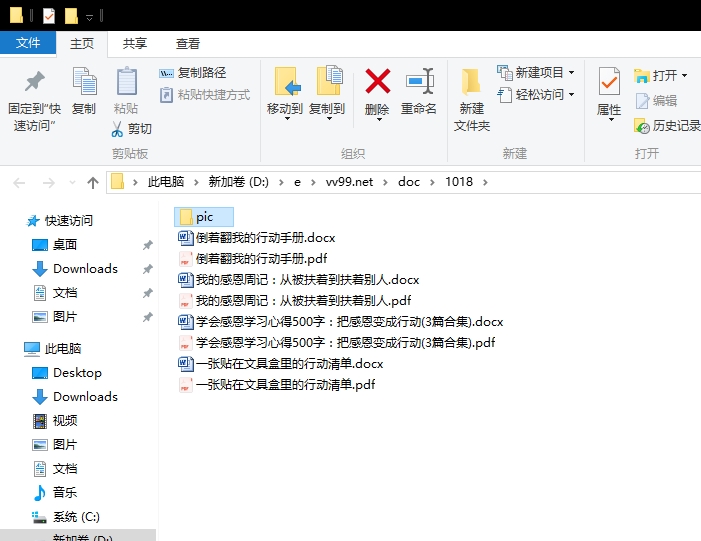Viewport: 701px width, 541px height.
Task: Pin to Quick access ribbon icon
Action: point(34,81)
